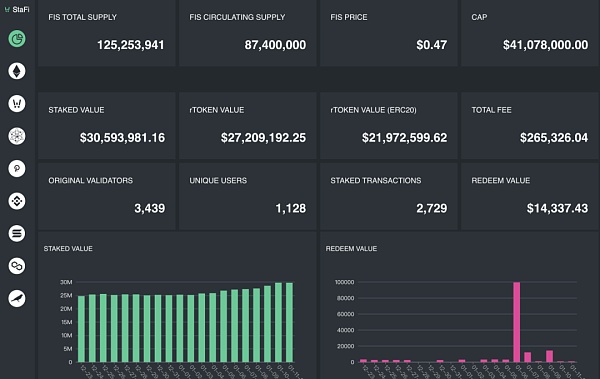The height and width of the screenshot is (379, 600).
Task: Click the Total Fee card
Action: point(530,125)
